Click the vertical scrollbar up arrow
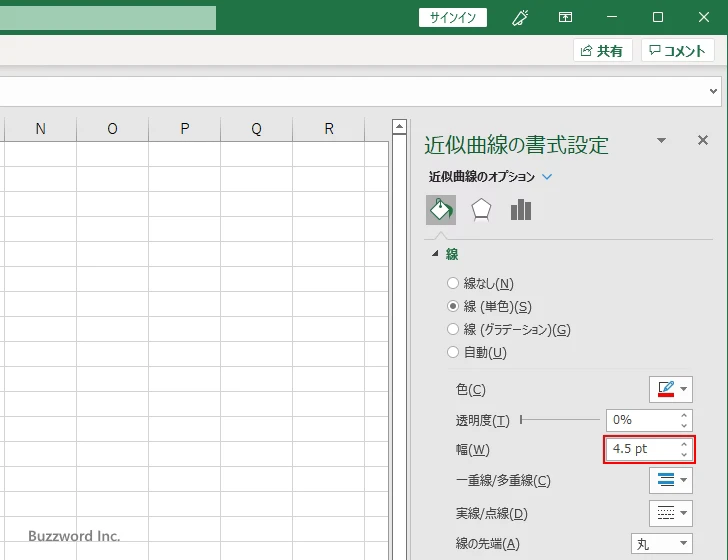Image resolution: width=728 pixels, height=560 pixels. click(x=399, y=126)
